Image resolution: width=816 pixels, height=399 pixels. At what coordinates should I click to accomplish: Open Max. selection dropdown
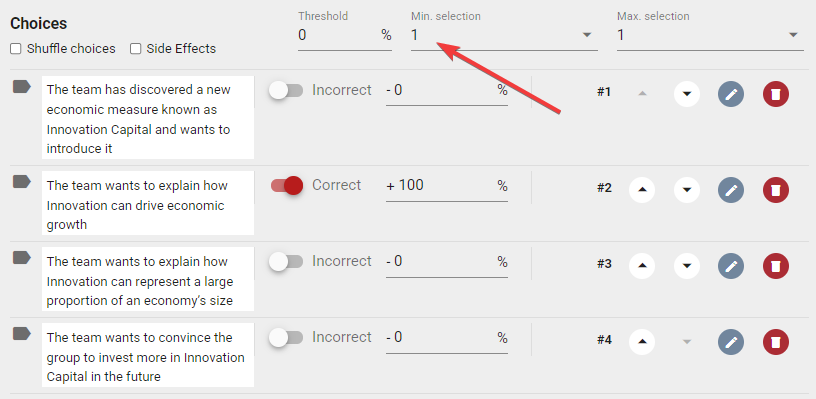point(710,35)
